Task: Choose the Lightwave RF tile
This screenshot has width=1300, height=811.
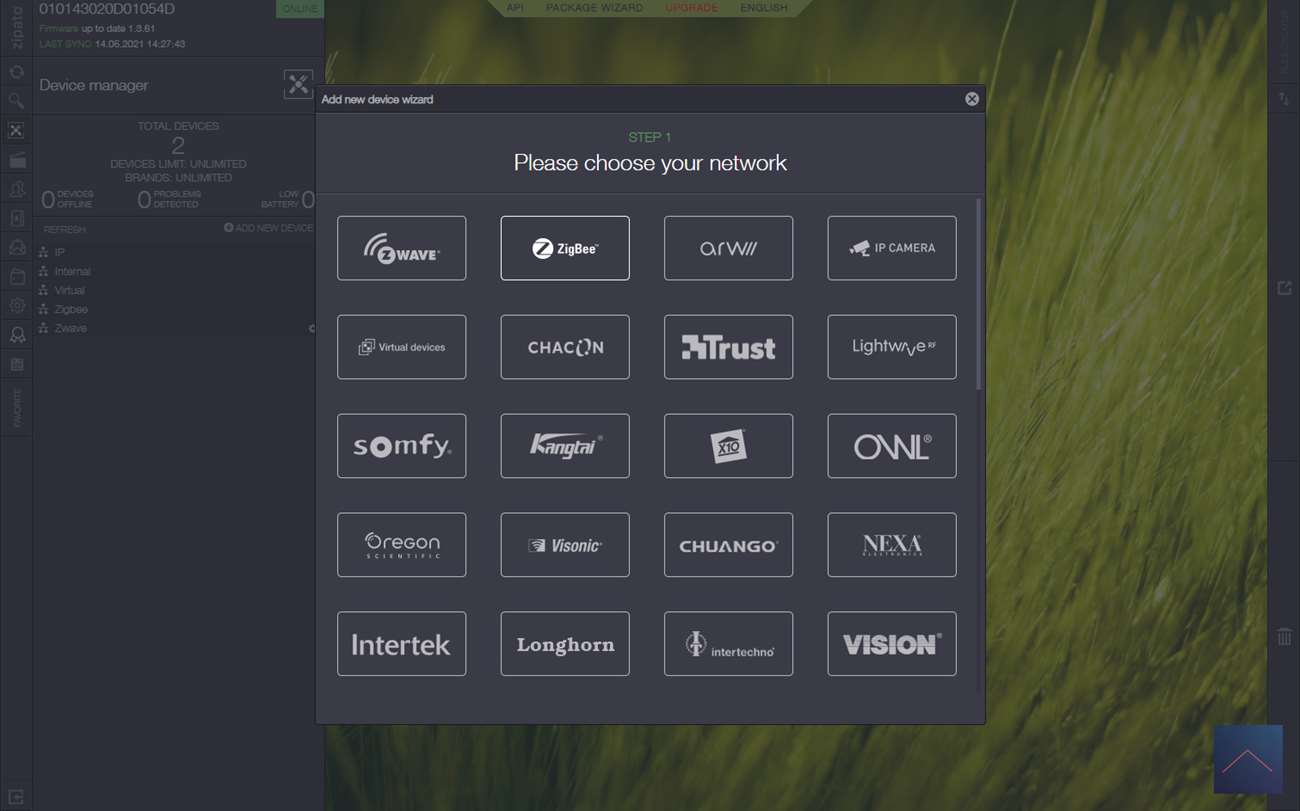Action: point(892,347)
